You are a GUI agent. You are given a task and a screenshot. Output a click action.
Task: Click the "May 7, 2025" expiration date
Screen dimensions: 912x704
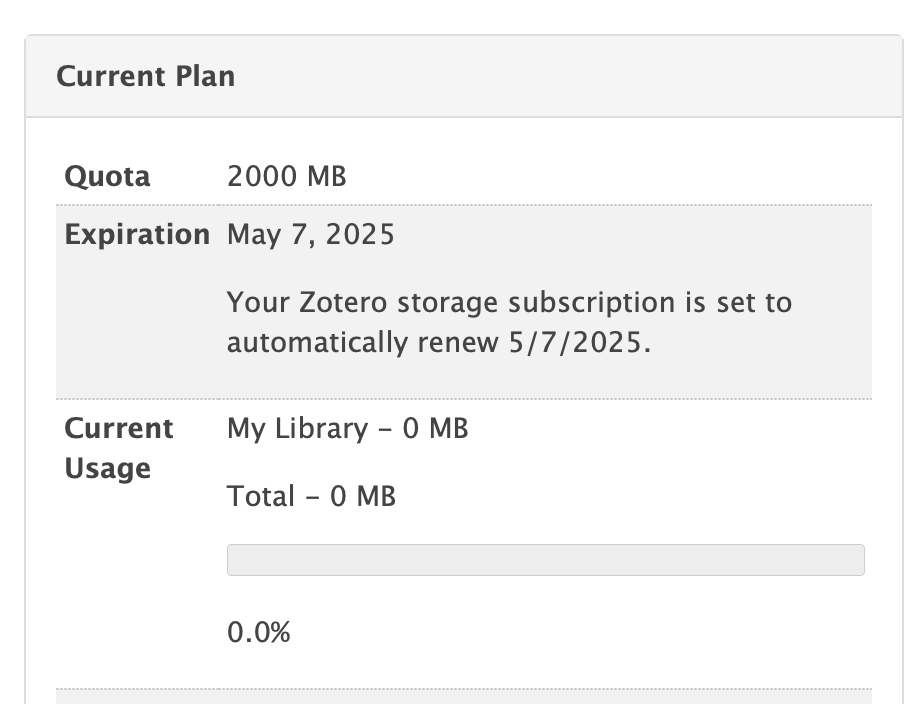[311, 235]
